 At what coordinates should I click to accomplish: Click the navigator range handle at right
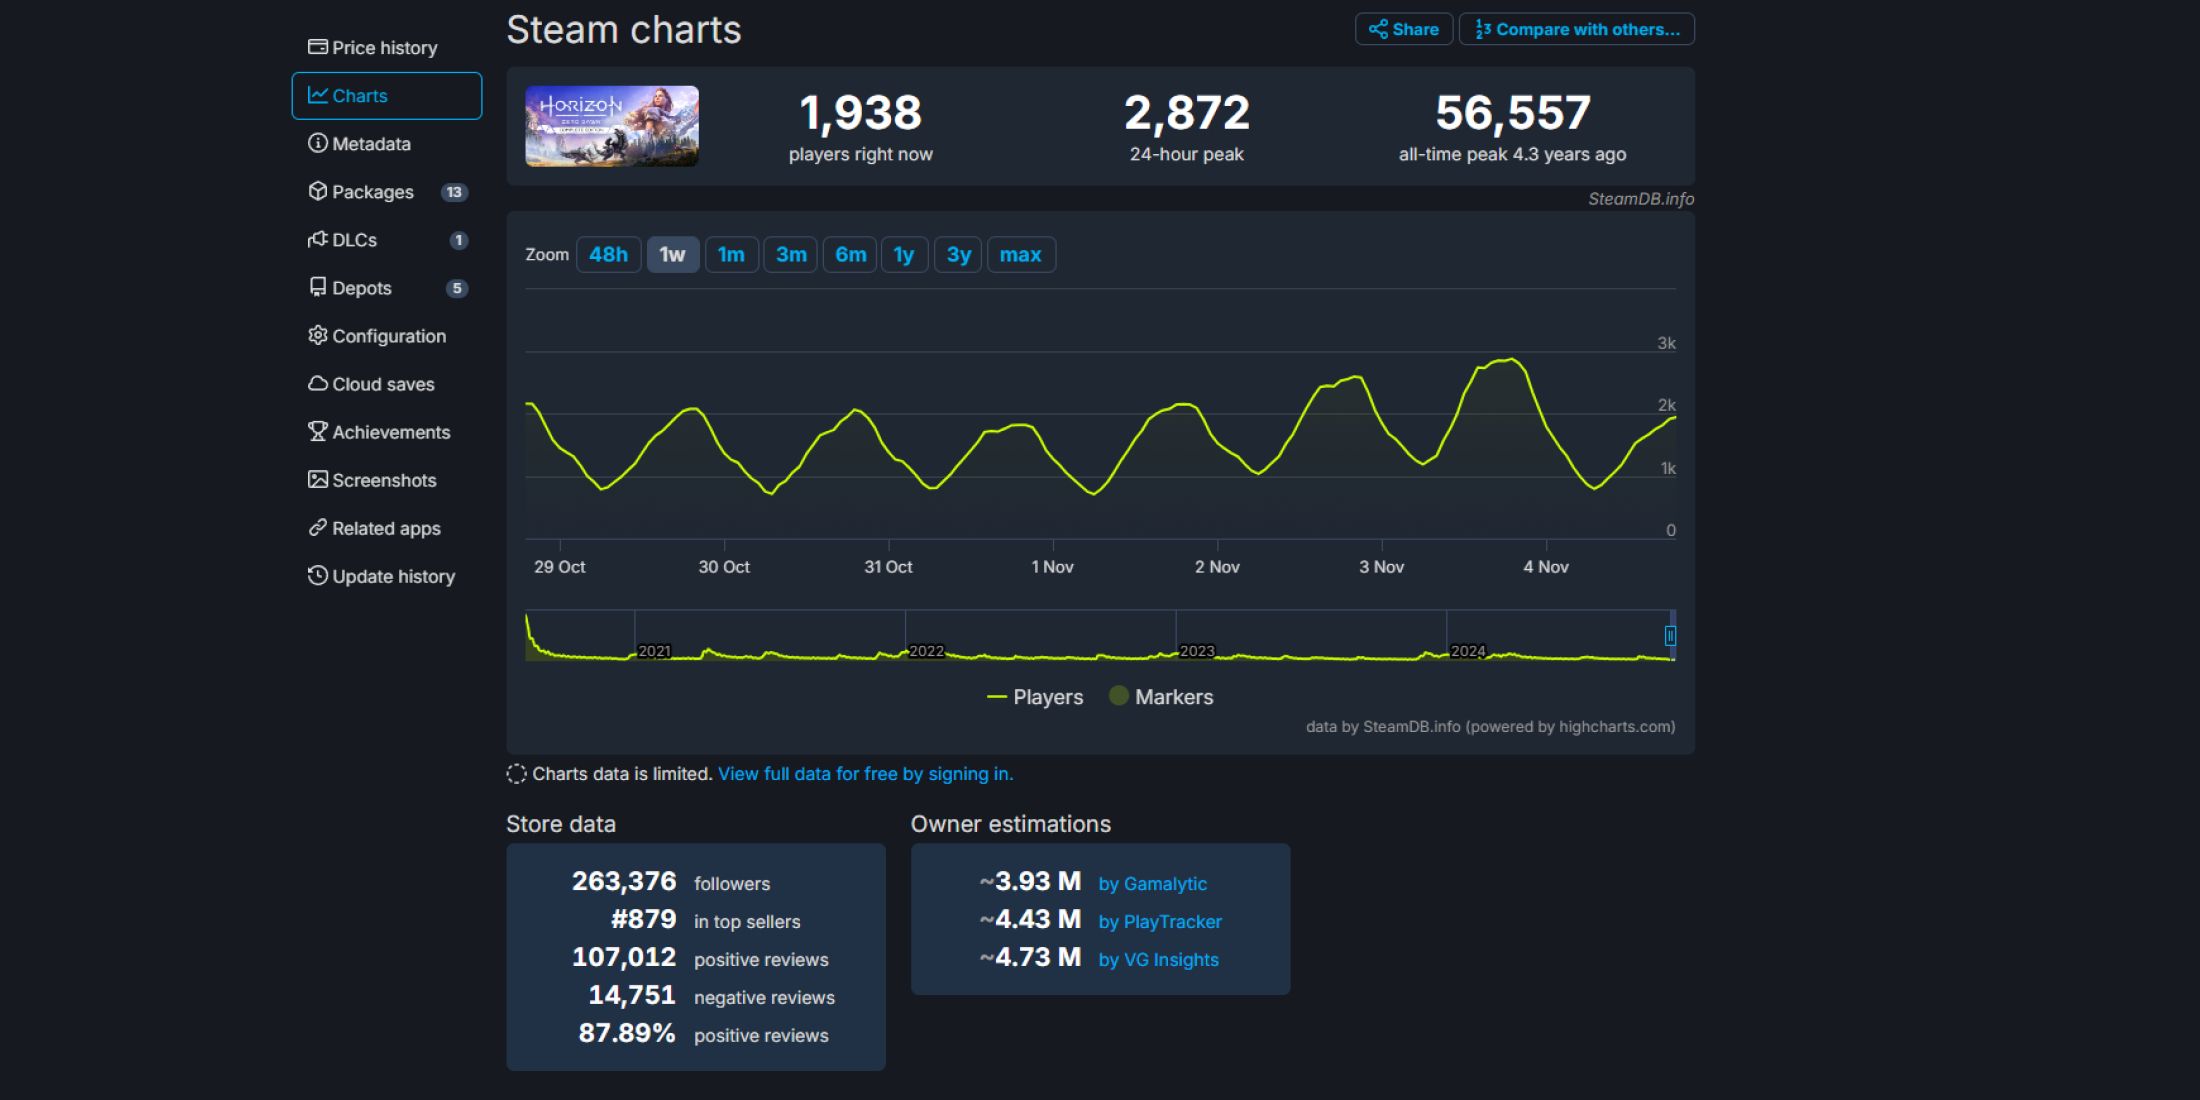tap(1670, 636)
